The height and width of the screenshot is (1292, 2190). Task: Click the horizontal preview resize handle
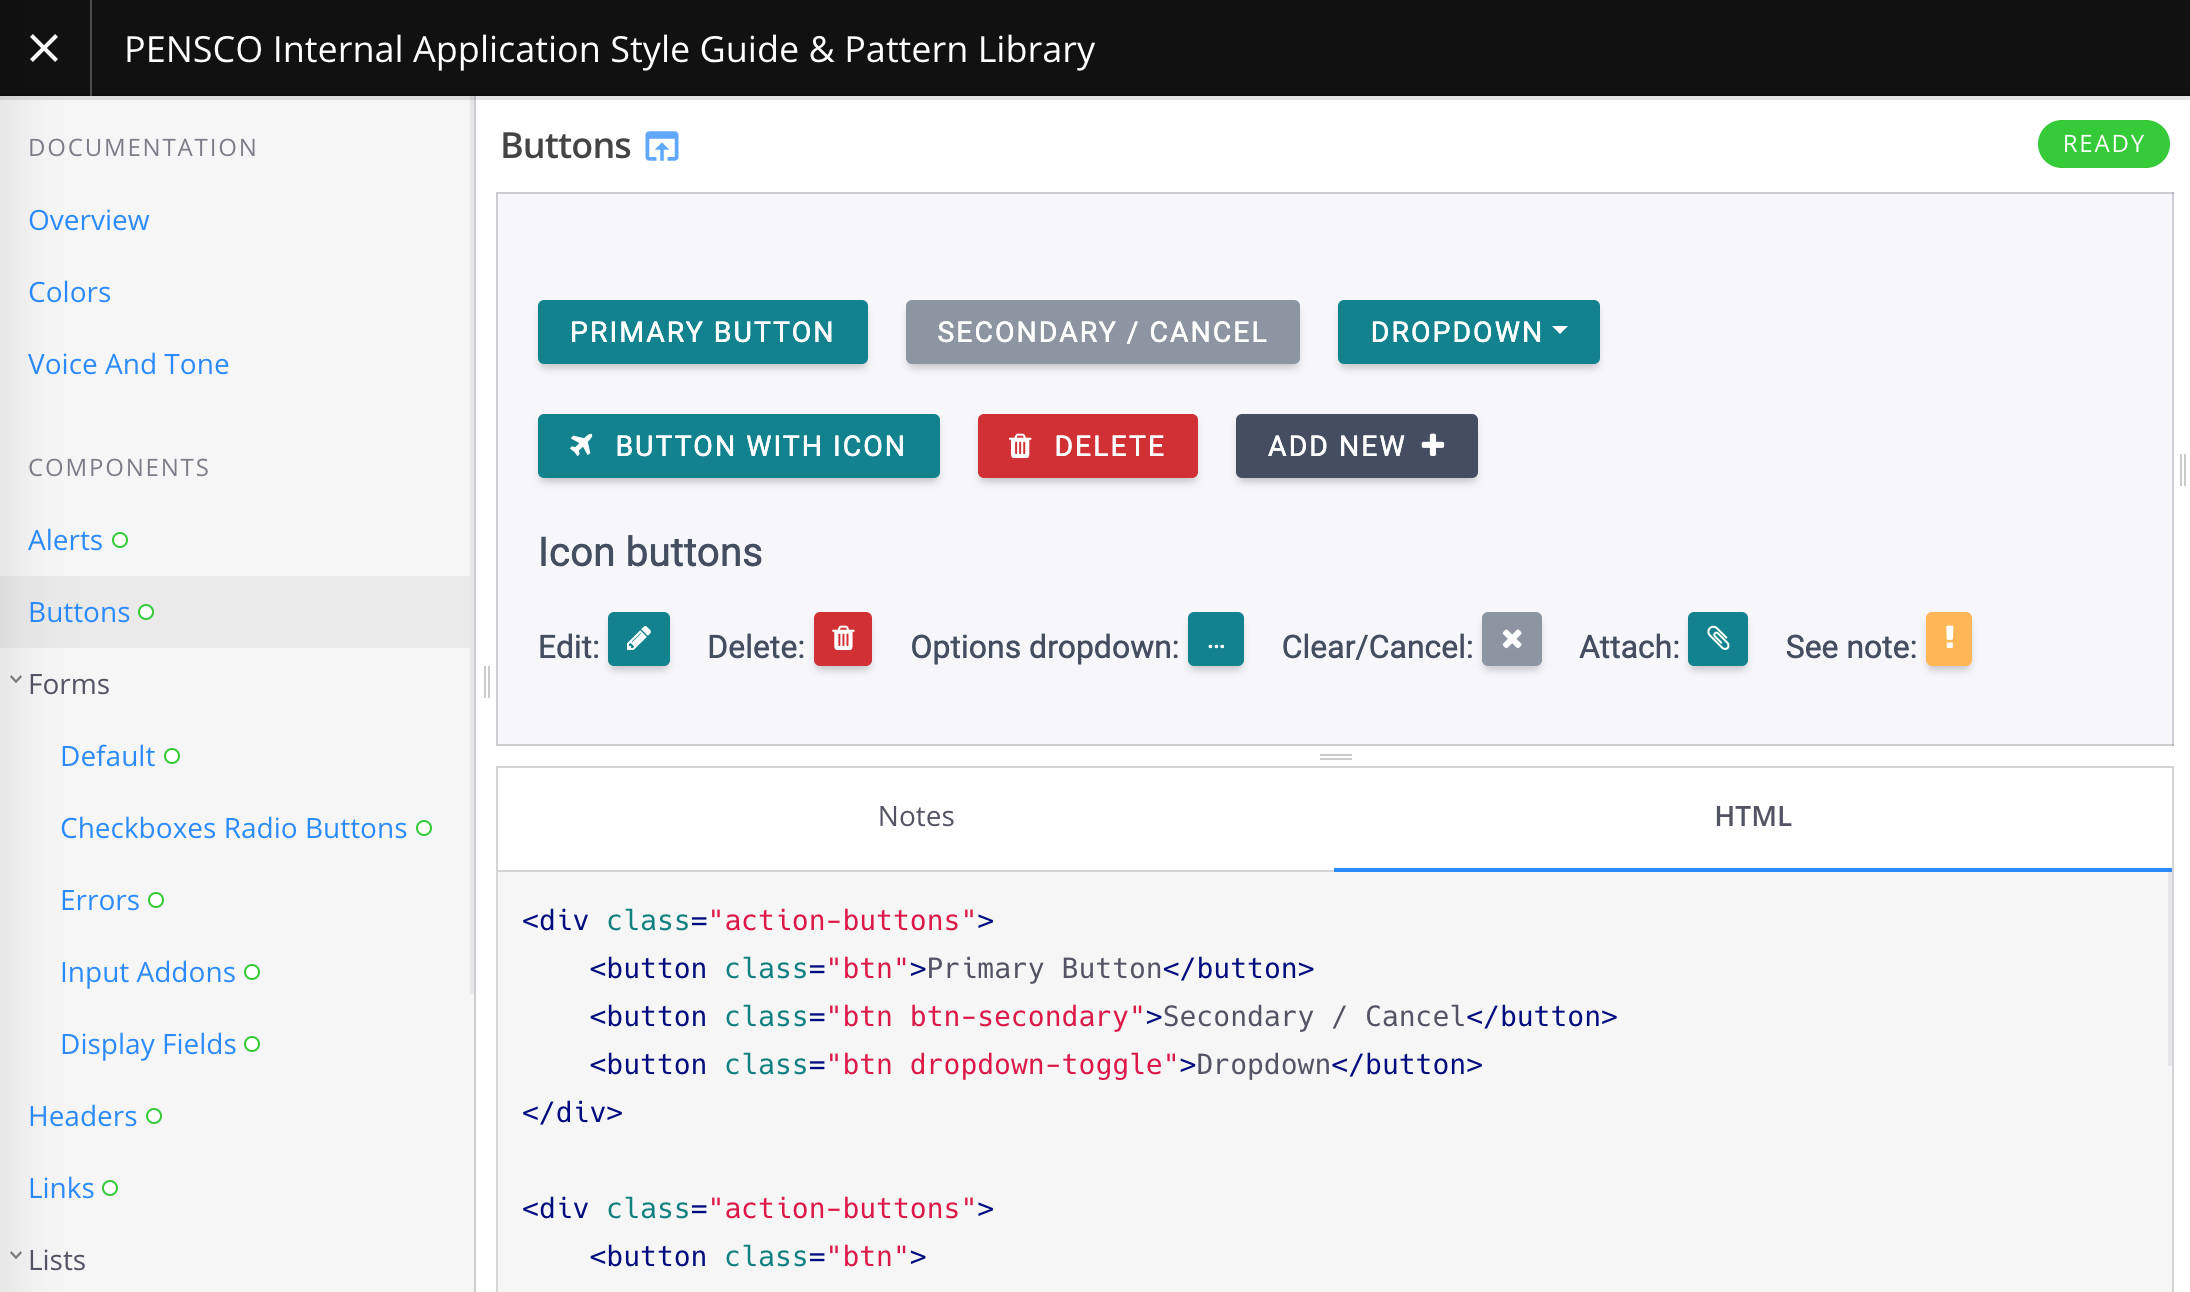point(1336,757)
